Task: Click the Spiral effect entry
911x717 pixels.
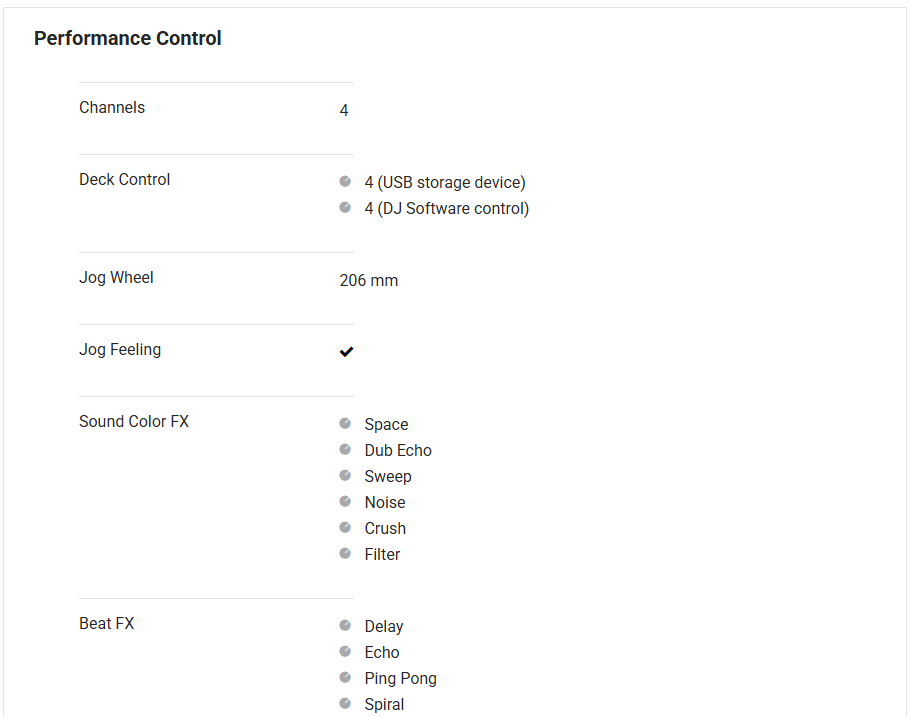Action: click(x=384, y=705)
